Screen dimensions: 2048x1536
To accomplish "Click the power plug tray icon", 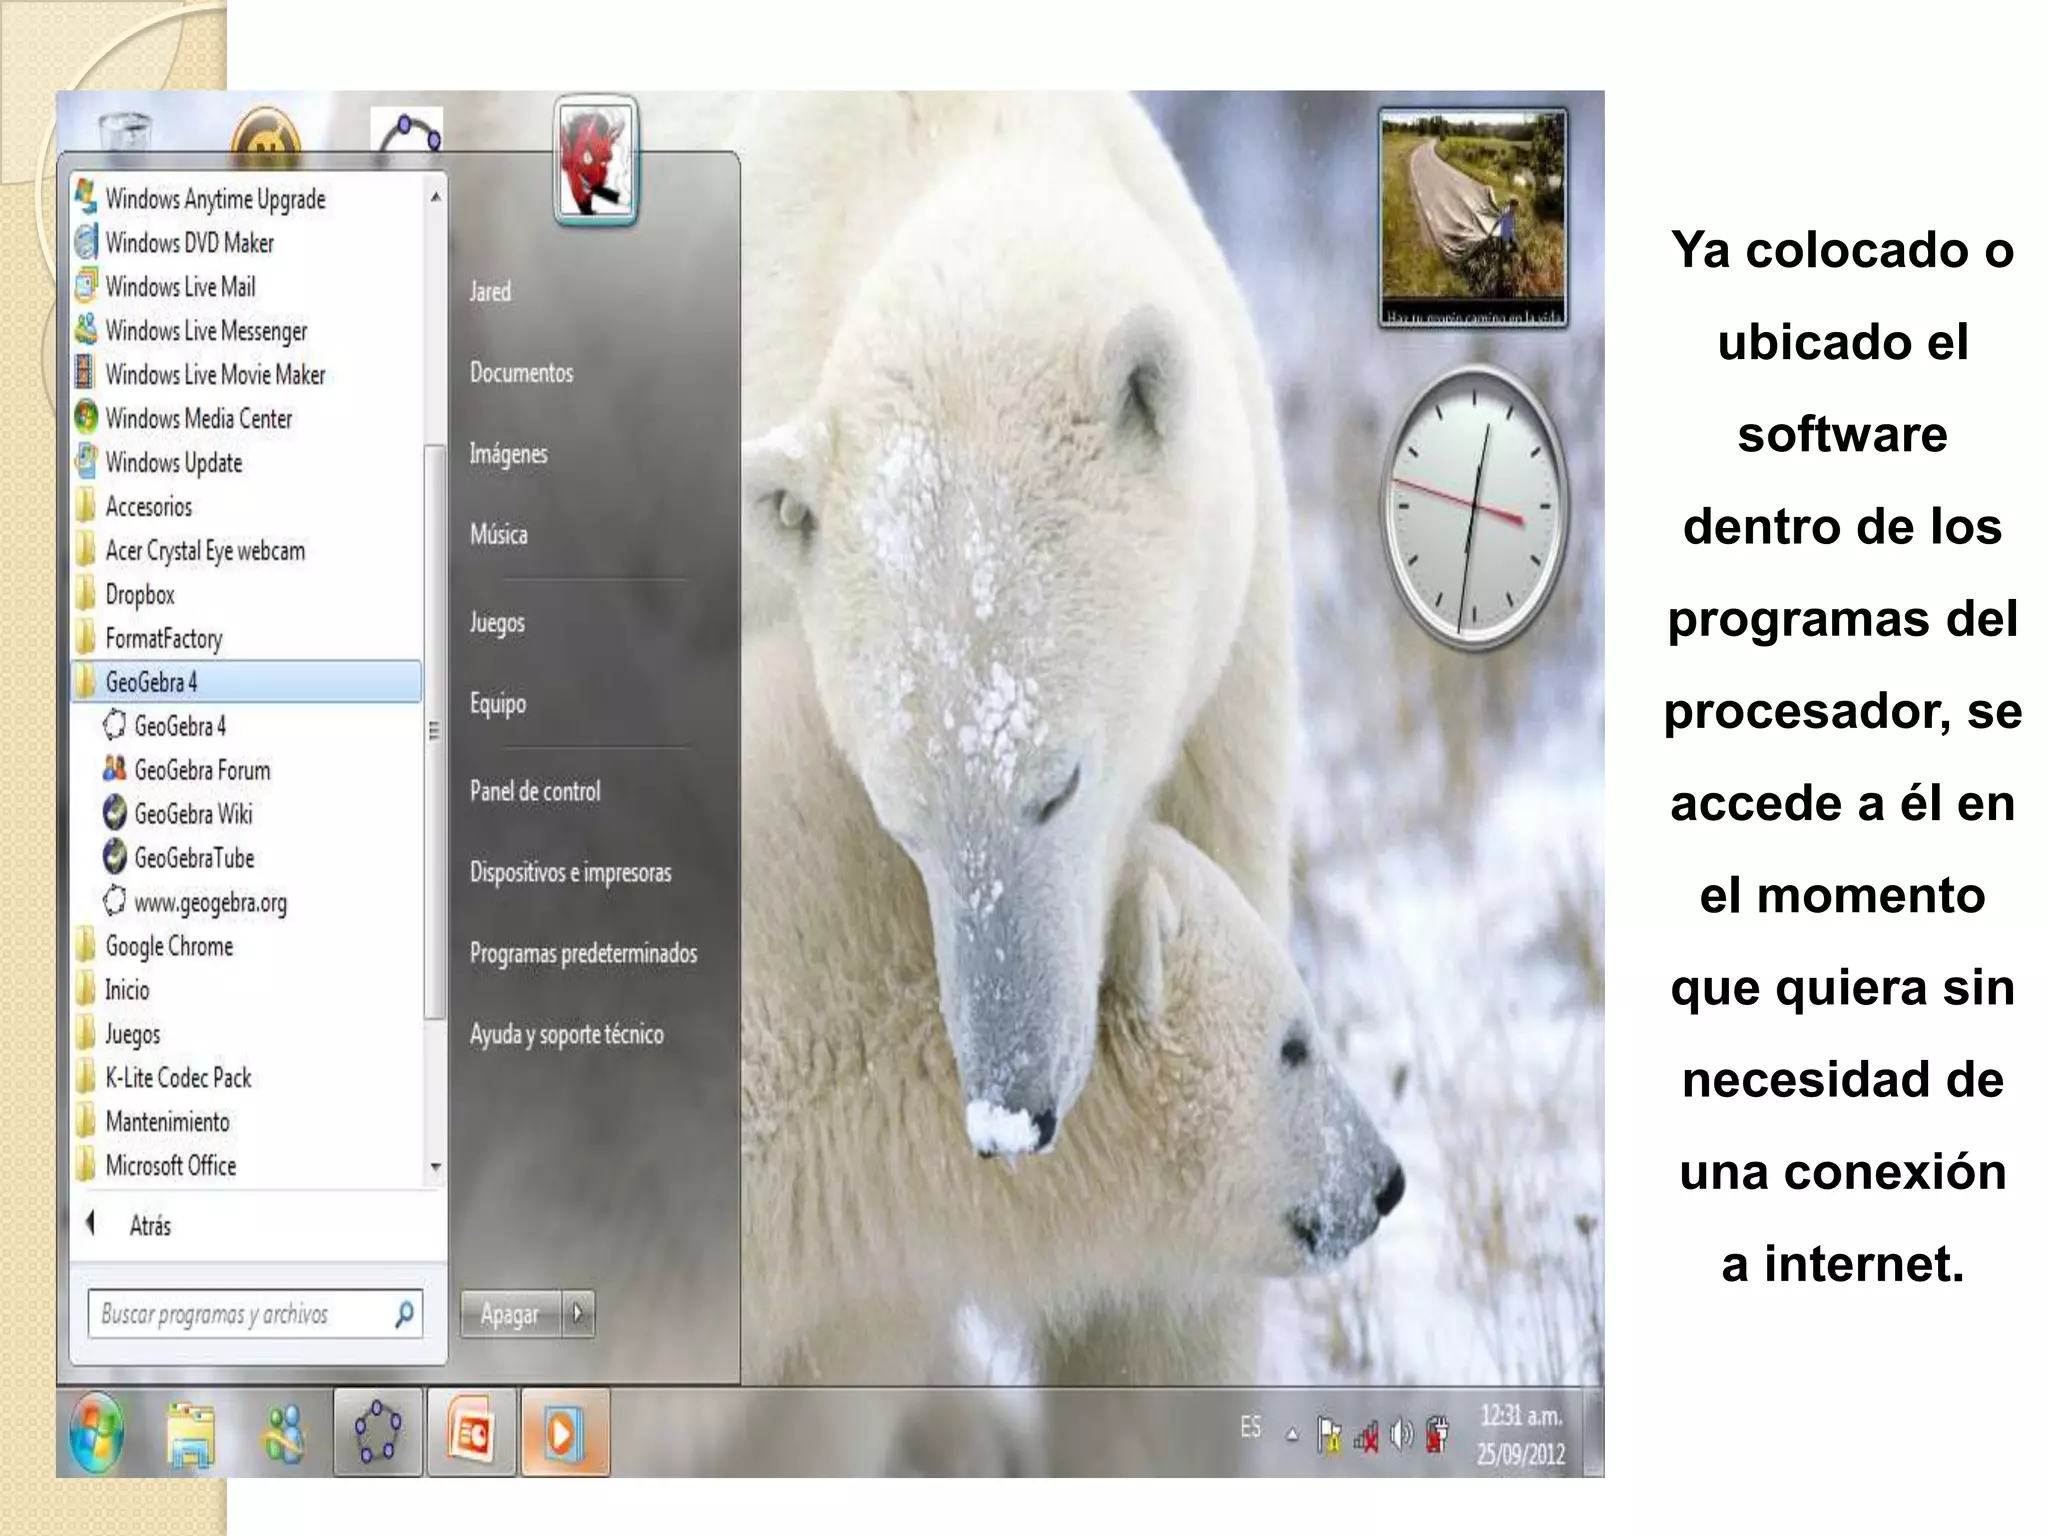I will pos(1438,1434).
